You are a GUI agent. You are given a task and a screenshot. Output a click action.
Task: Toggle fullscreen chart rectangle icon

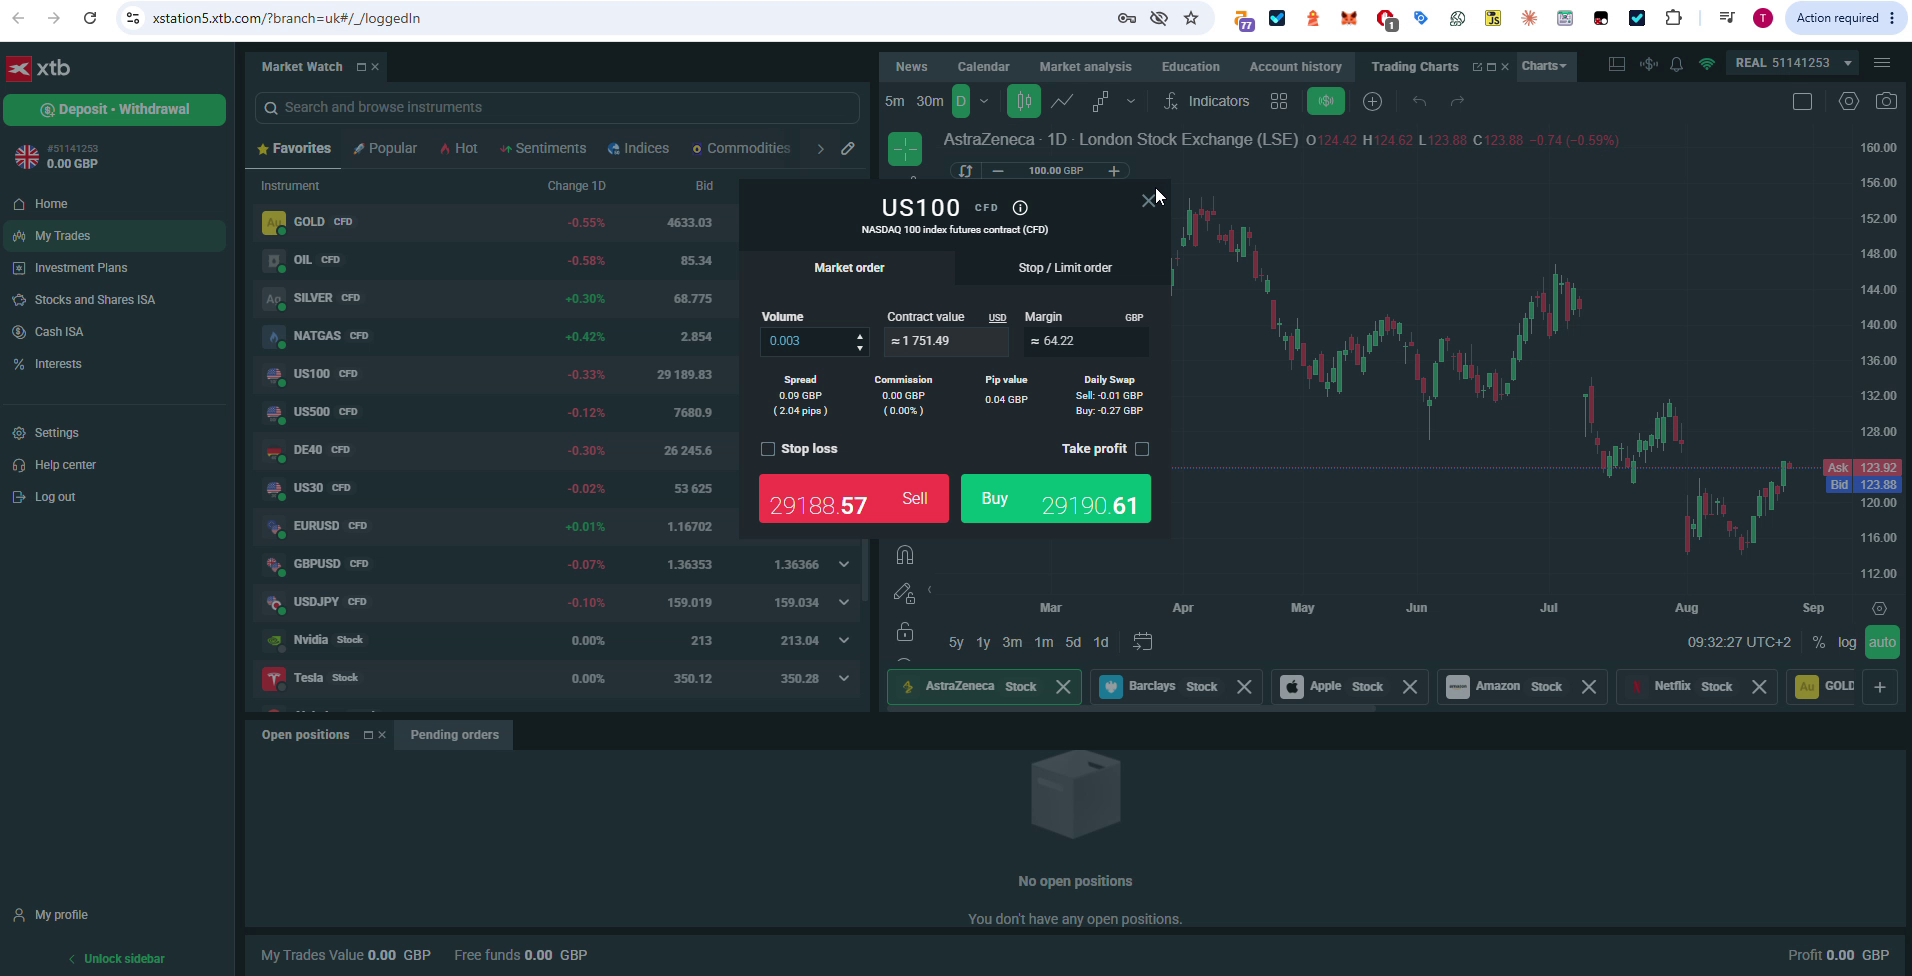click(x=1802, y=101)
